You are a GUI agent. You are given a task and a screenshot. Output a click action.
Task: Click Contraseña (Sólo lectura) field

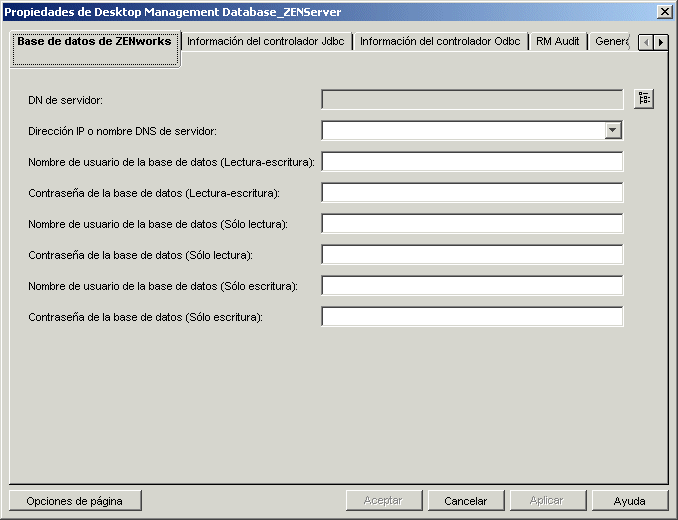[x=472, y=255]
